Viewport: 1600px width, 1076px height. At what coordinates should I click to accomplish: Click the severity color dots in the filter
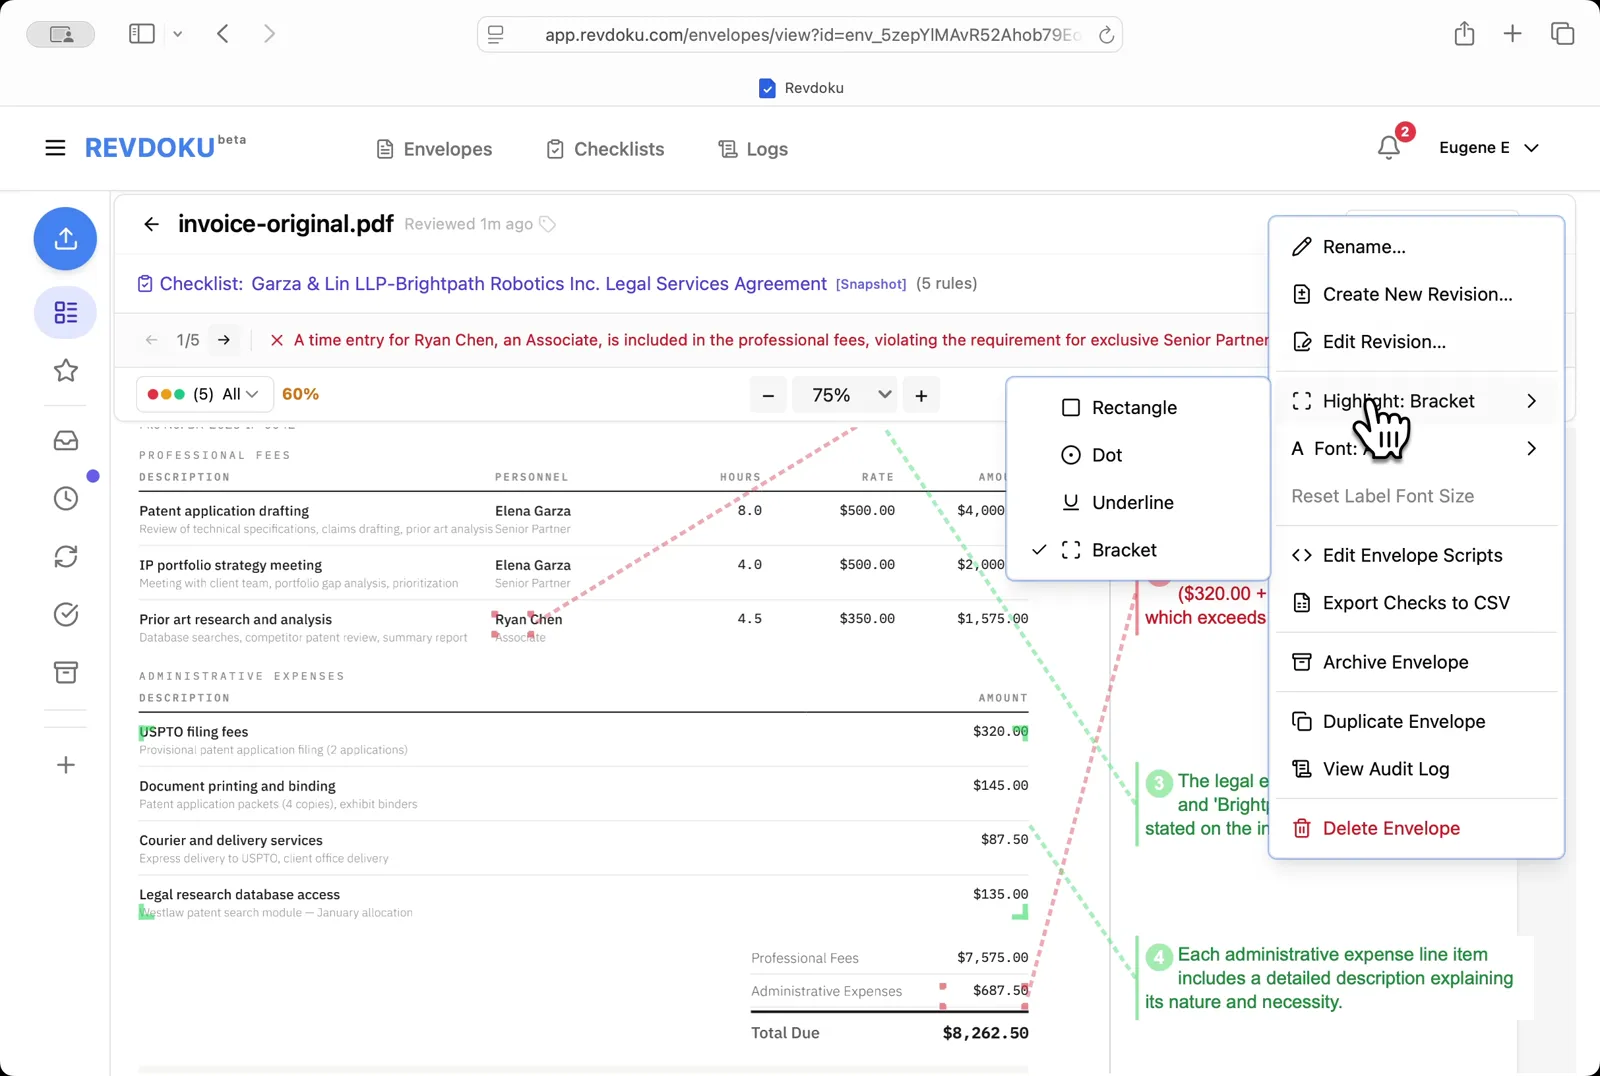pos(164,394)
